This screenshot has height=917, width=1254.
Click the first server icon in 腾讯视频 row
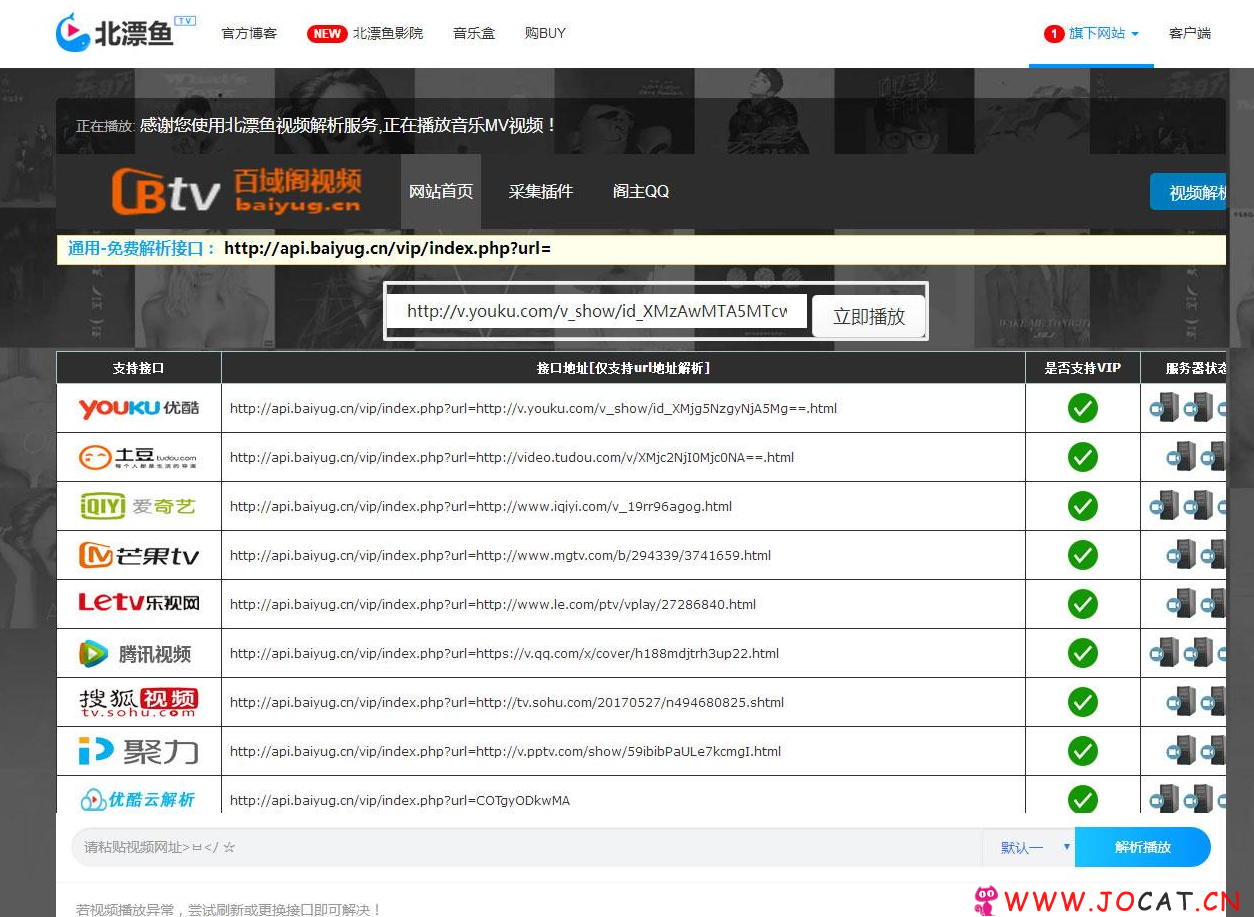point(1165,652)
